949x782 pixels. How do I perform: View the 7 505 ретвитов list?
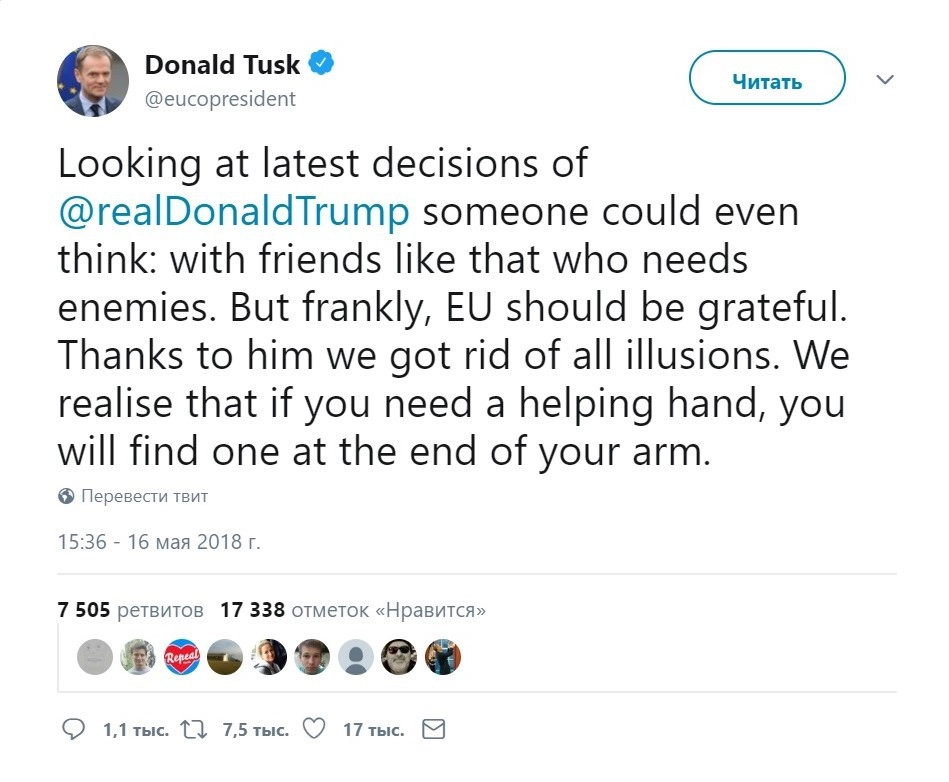[x=131, y=609]
